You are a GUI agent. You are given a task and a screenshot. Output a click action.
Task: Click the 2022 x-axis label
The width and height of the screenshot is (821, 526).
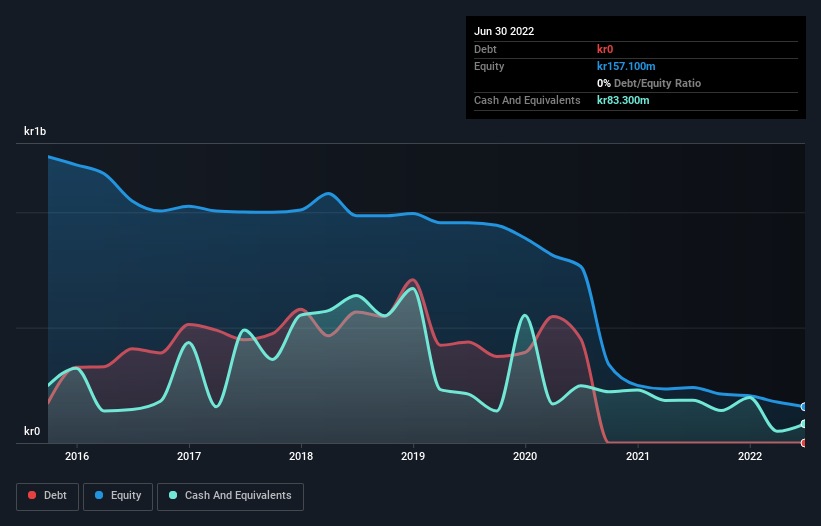(x=750, y=456)
